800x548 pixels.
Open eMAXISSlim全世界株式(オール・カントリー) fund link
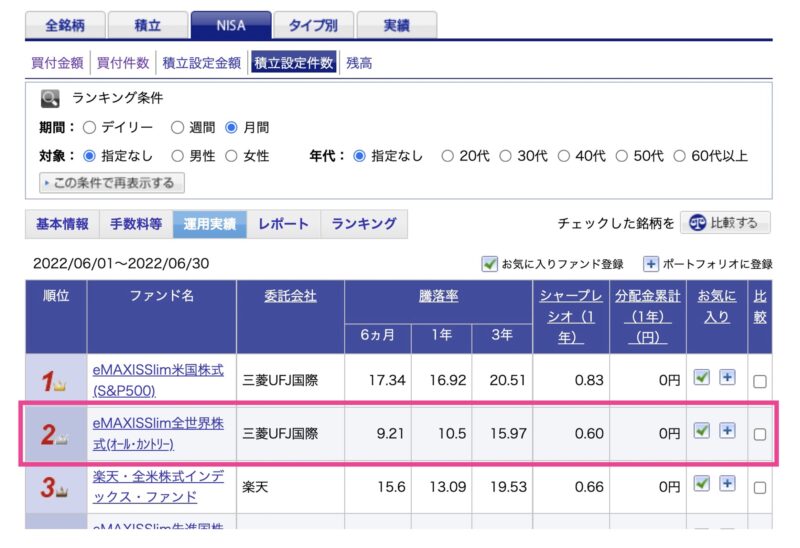coord(158,434)
